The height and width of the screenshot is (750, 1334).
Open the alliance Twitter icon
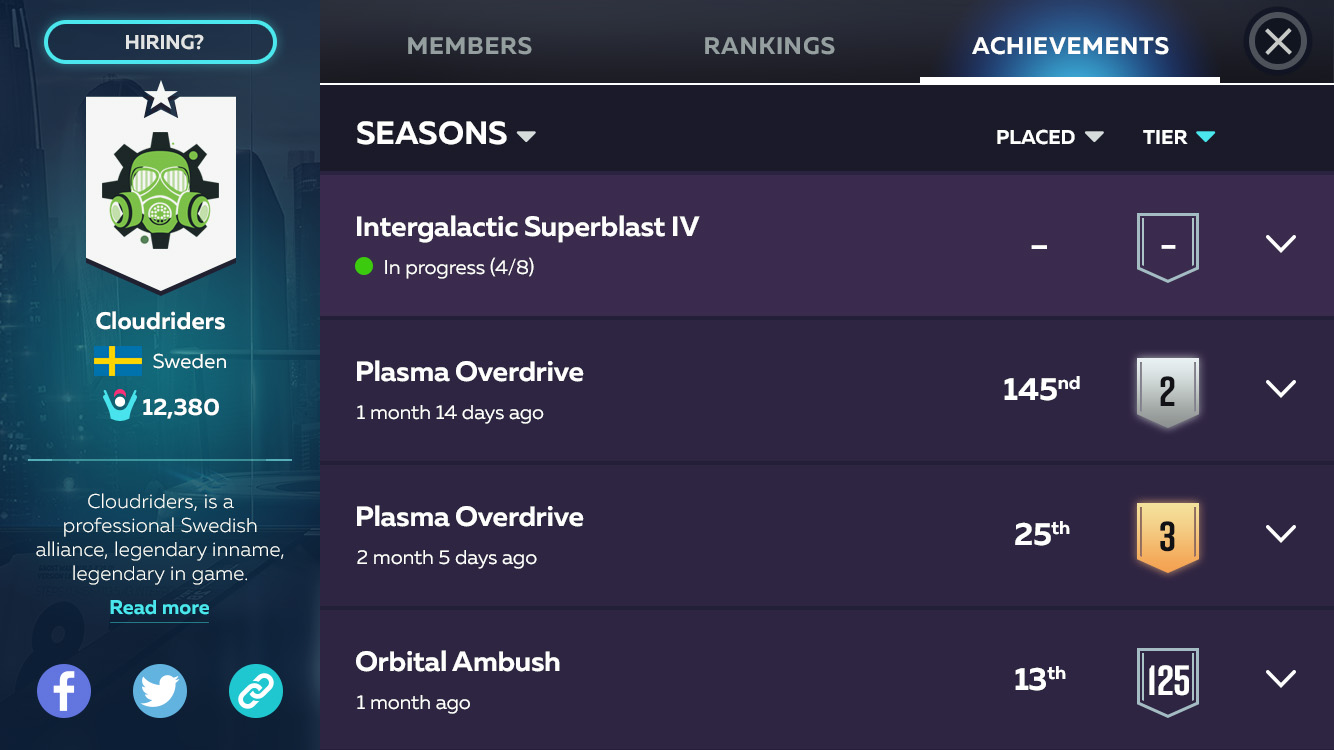tap(160, 691)
